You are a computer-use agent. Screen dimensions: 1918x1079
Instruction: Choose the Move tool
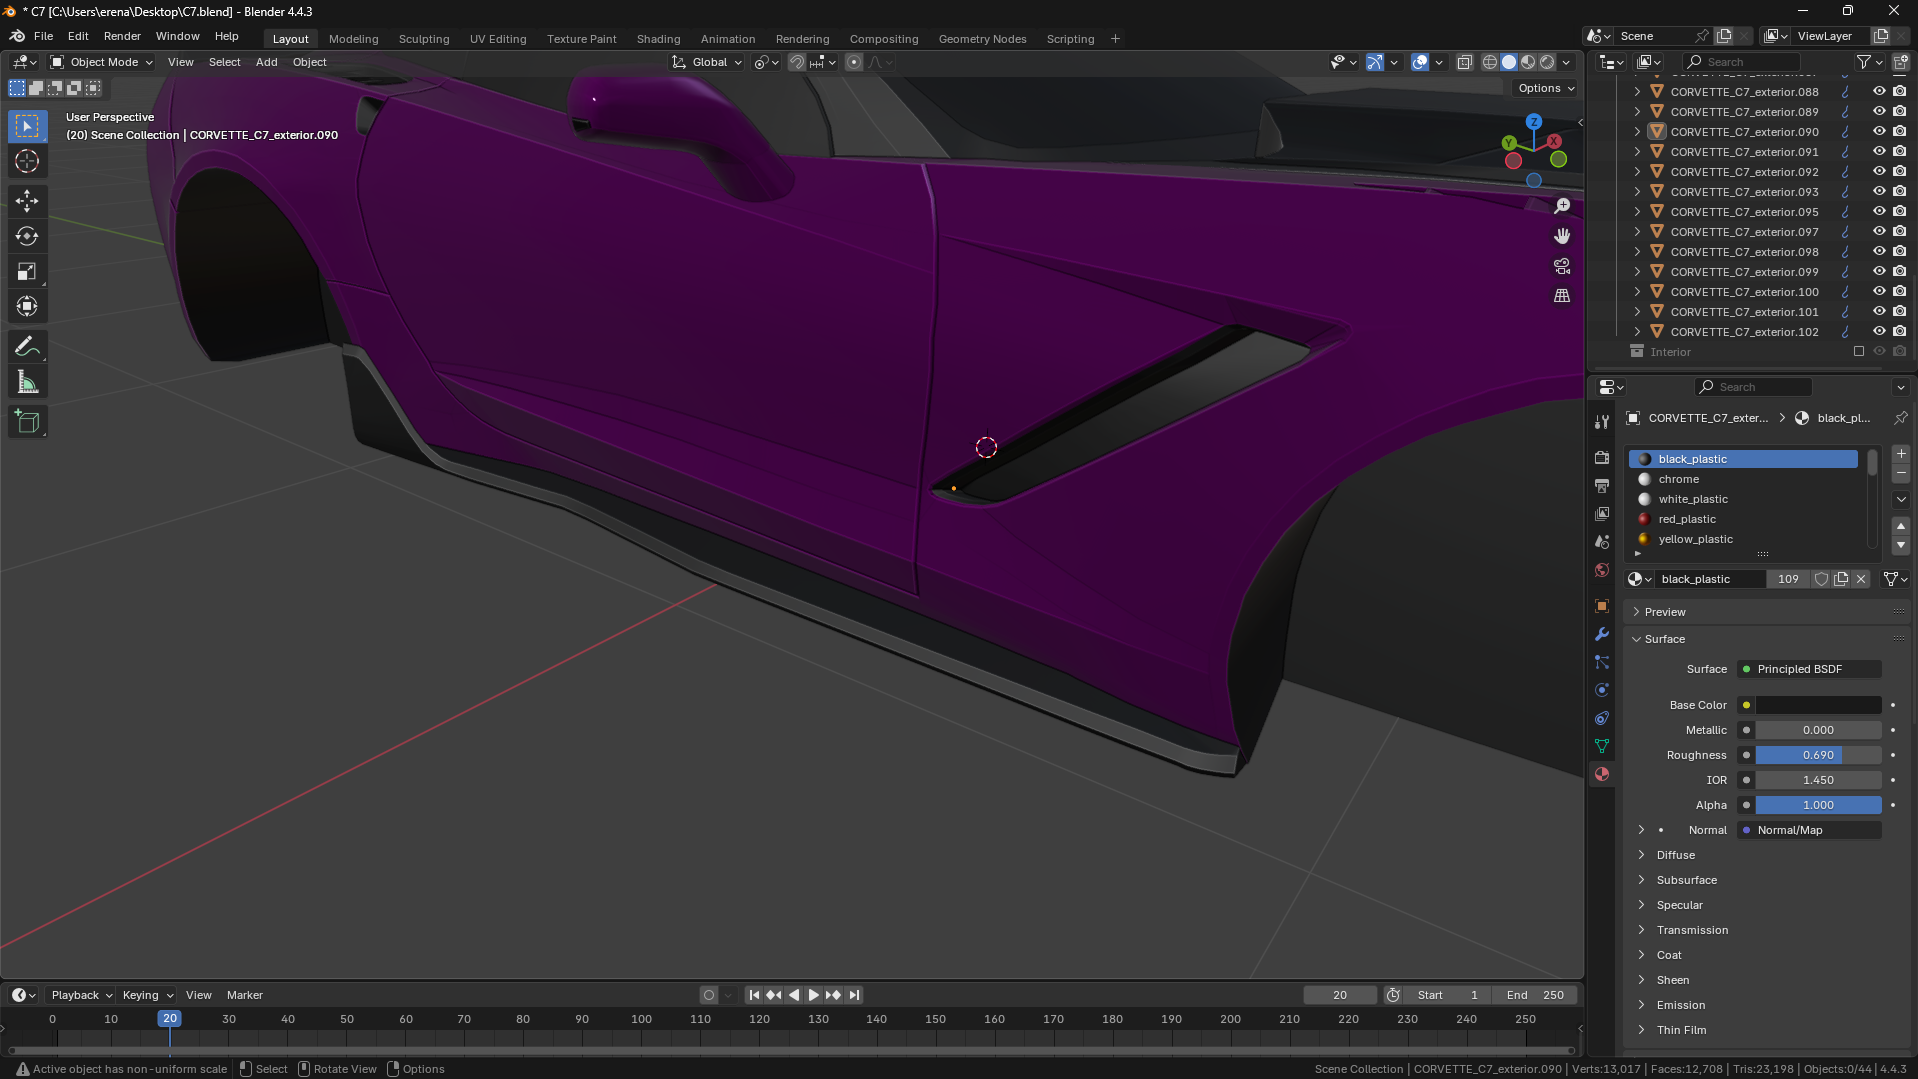[x=27, y=201]
